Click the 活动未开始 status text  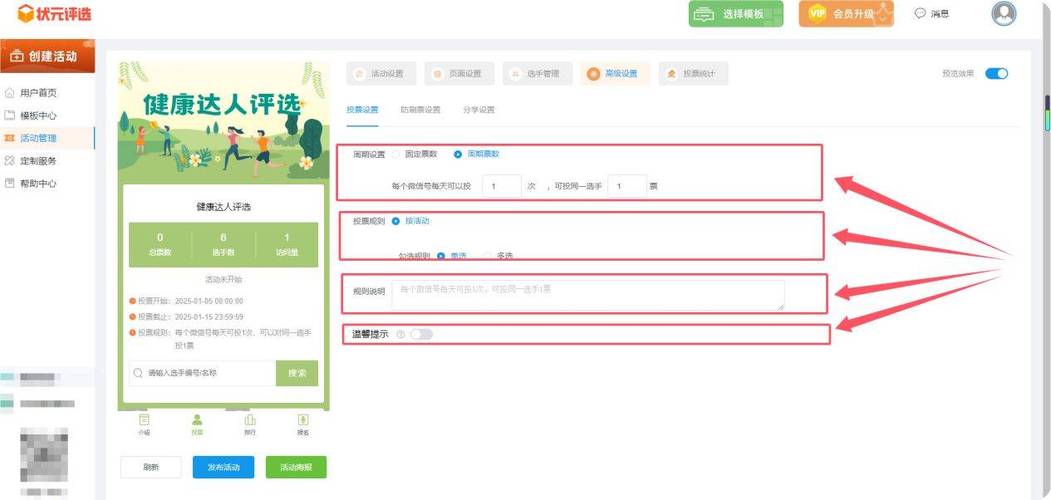coord(223,279)
